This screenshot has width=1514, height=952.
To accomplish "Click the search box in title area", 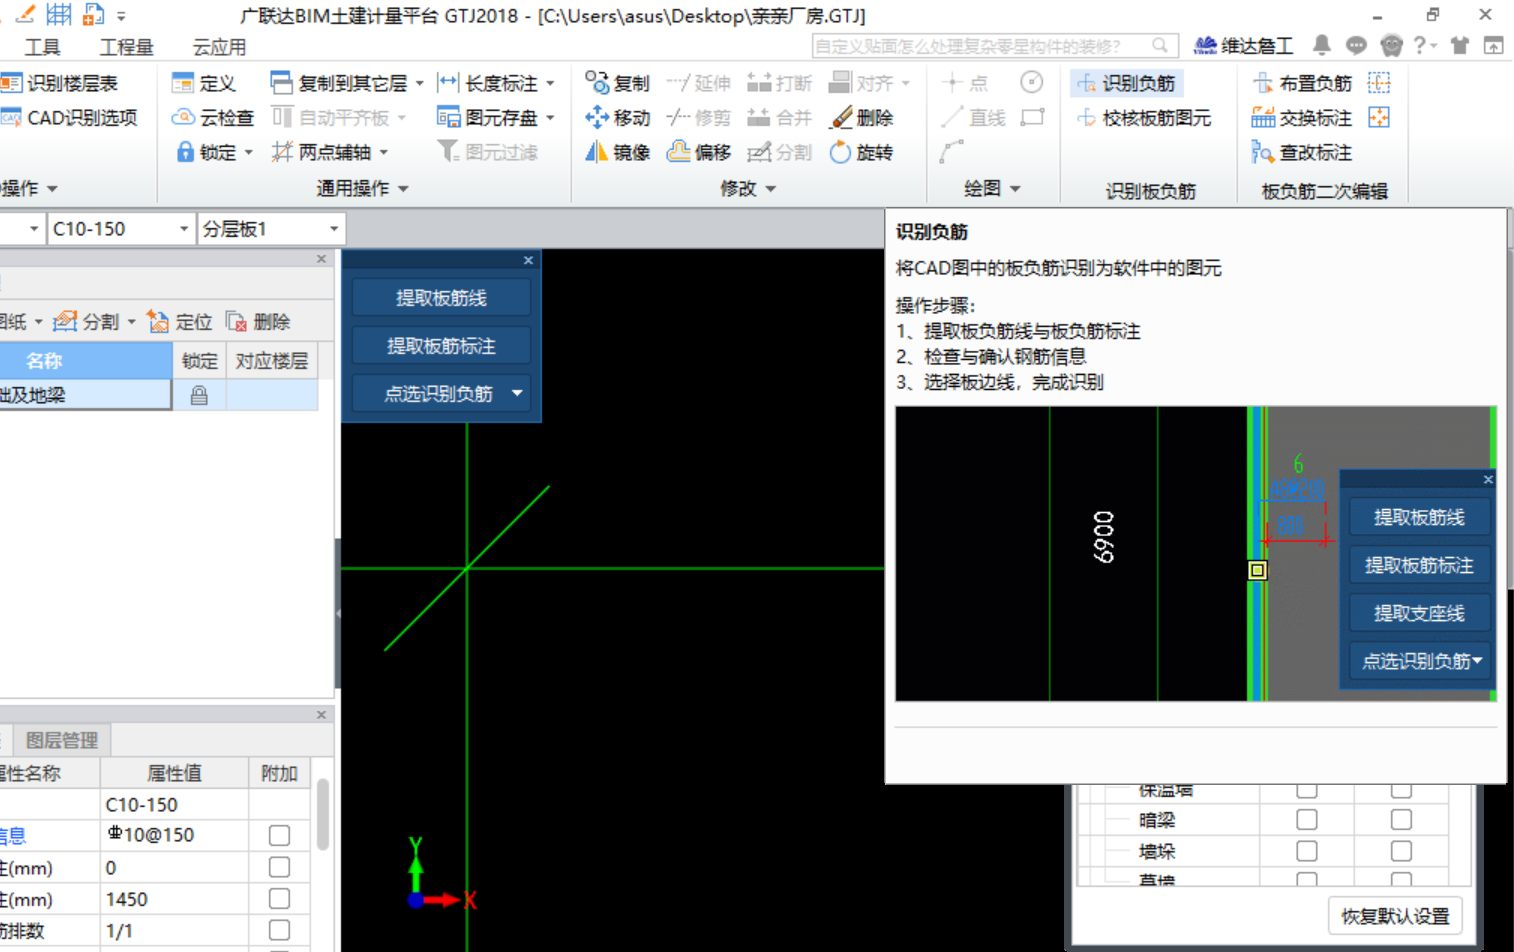I will click(994, 45).
